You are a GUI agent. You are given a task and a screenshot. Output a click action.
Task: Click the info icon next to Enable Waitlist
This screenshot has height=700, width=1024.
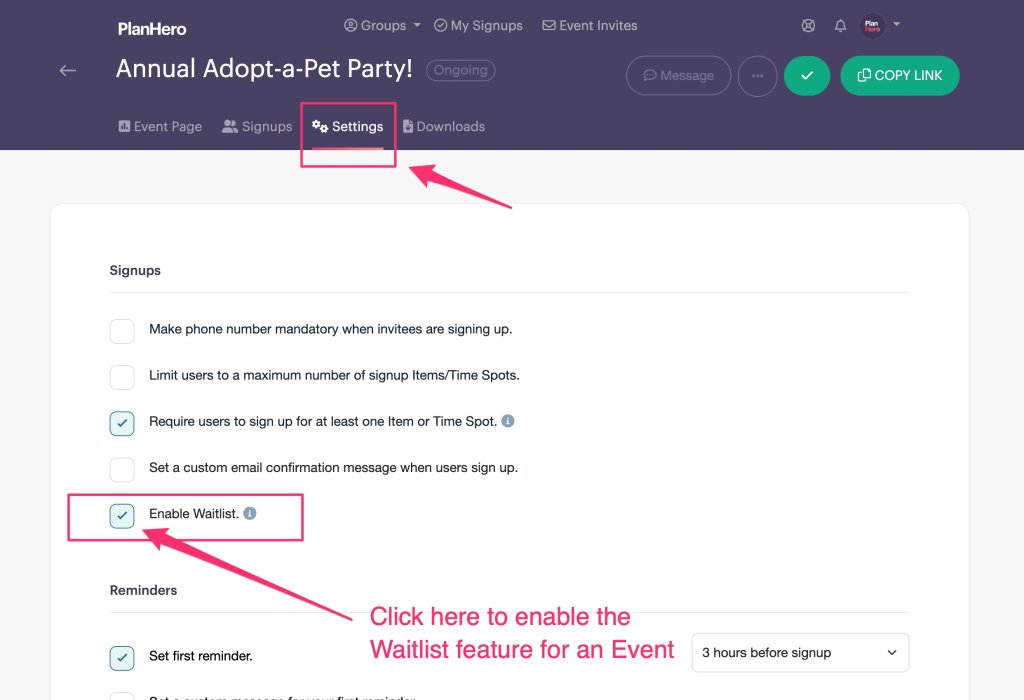[249, 513]
